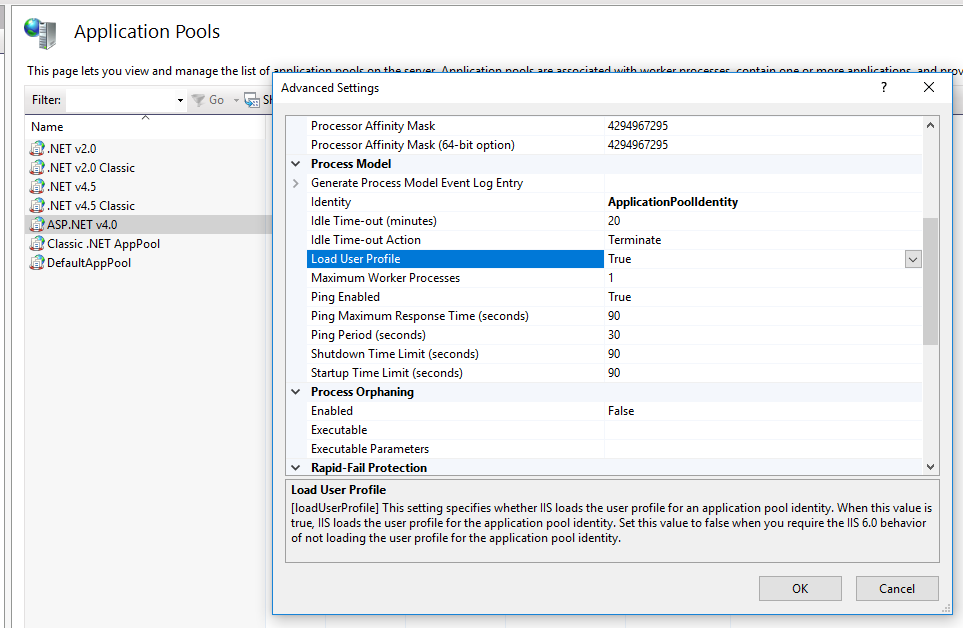963x628 pixels.
Task: Collapse the Rapid-Fail Protection section
Action: coord(296,468)
